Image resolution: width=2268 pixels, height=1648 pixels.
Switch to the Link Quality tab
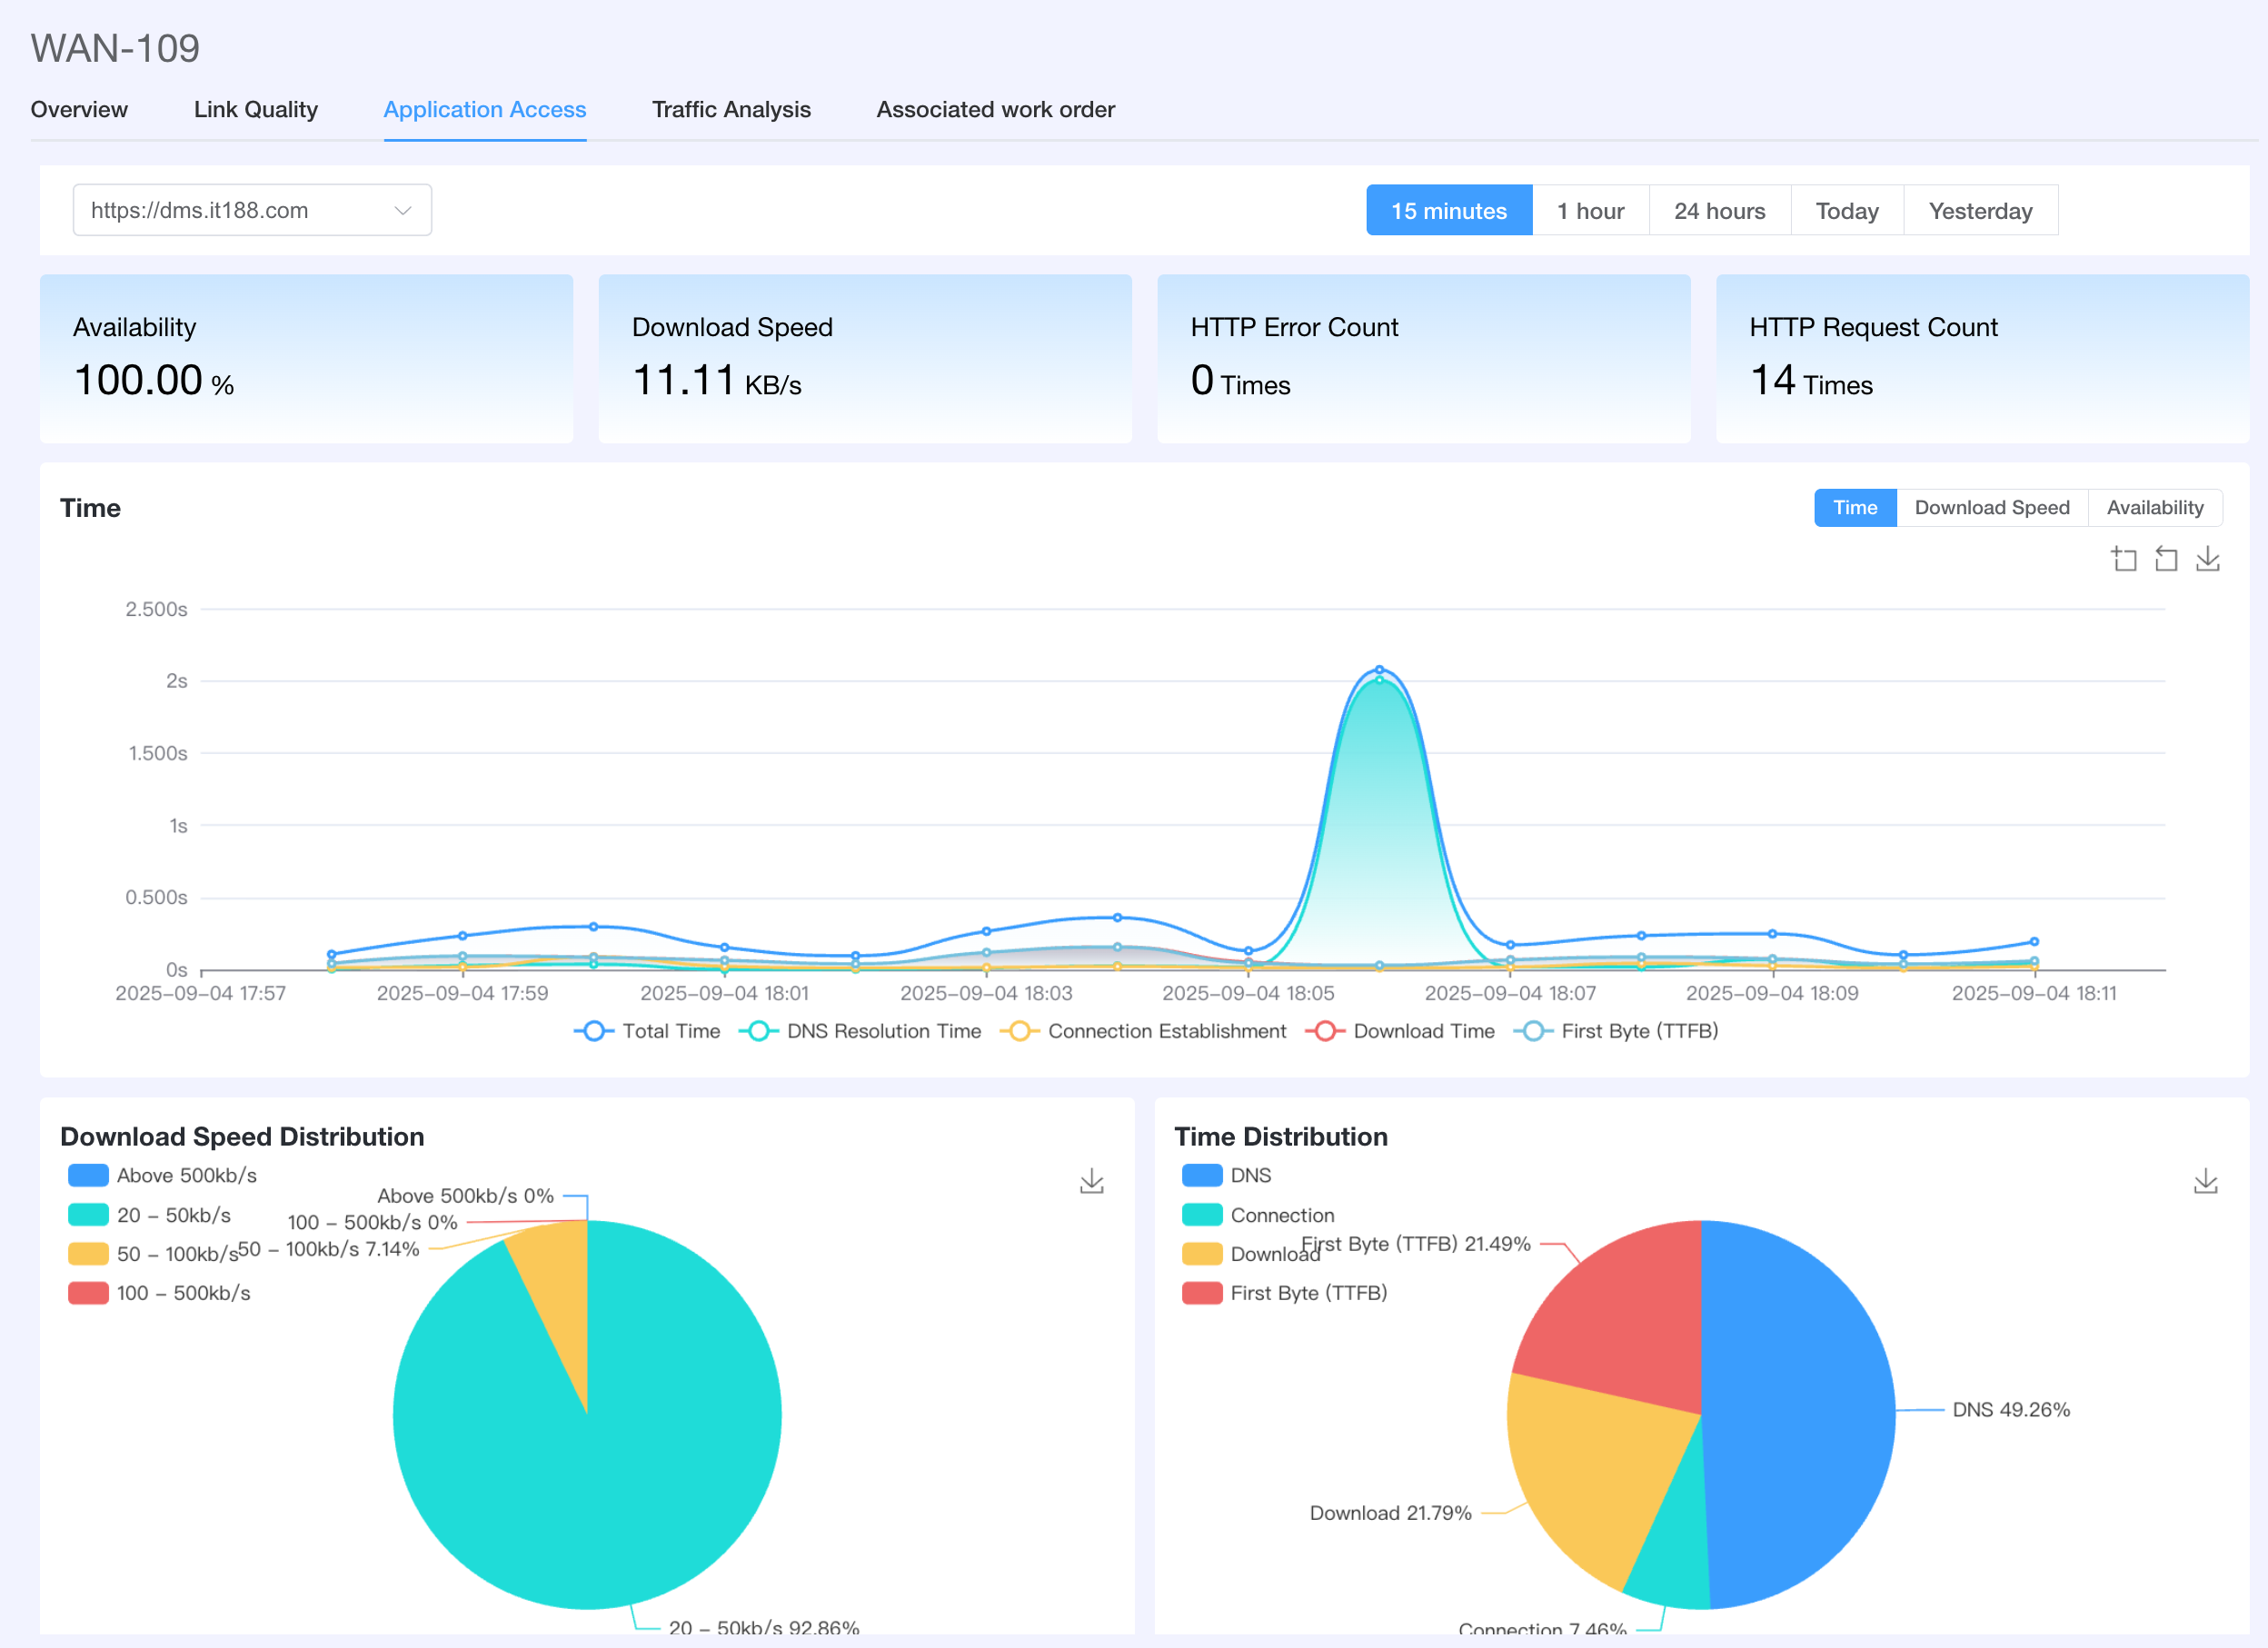(255, 109)
